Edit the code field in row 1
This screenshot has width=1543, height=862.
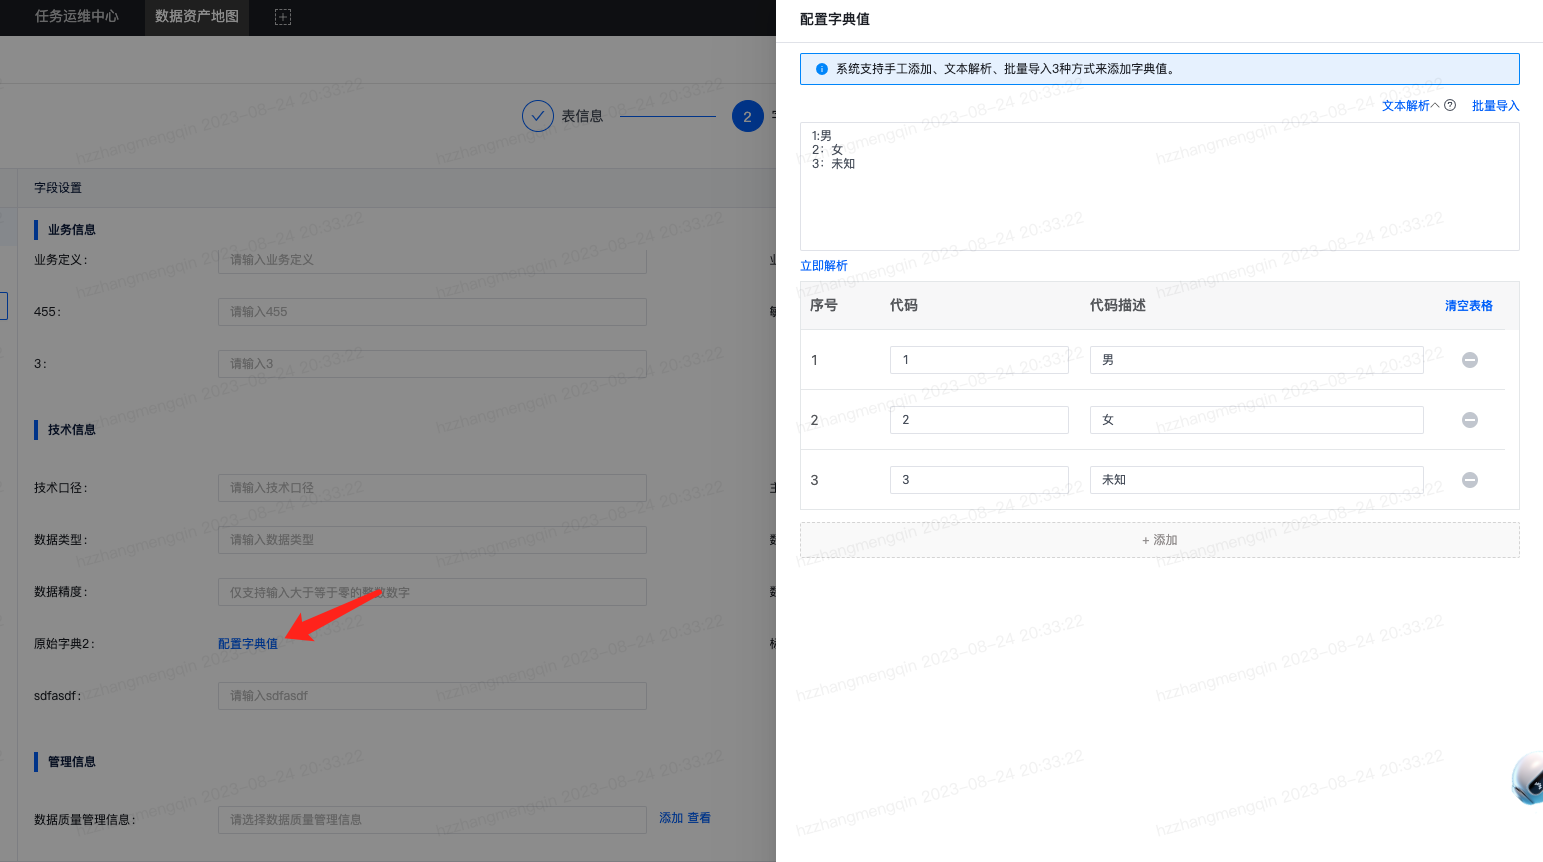979,360
